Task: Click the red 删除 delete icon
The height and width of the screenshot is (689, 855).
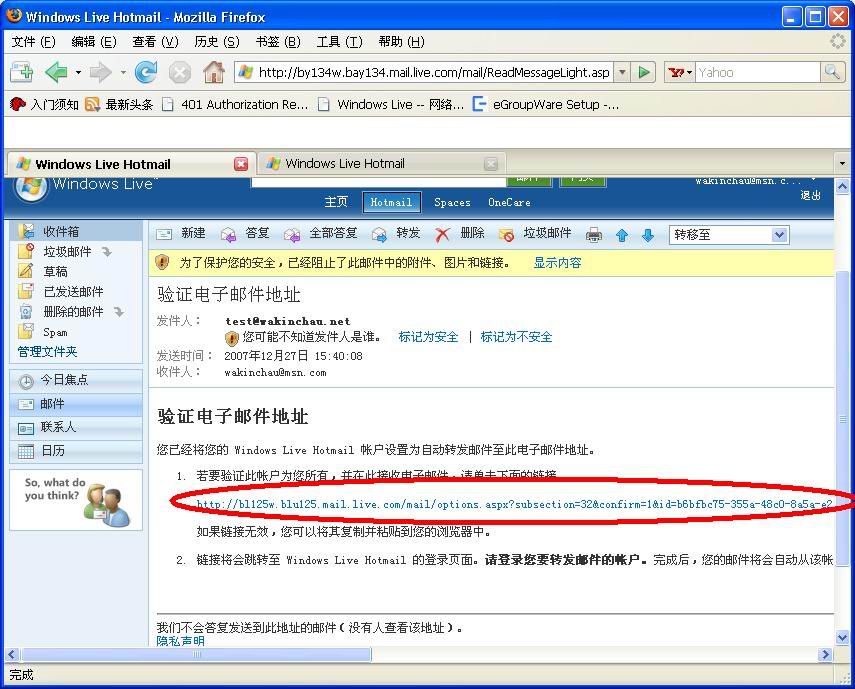Action: point(442,234)
